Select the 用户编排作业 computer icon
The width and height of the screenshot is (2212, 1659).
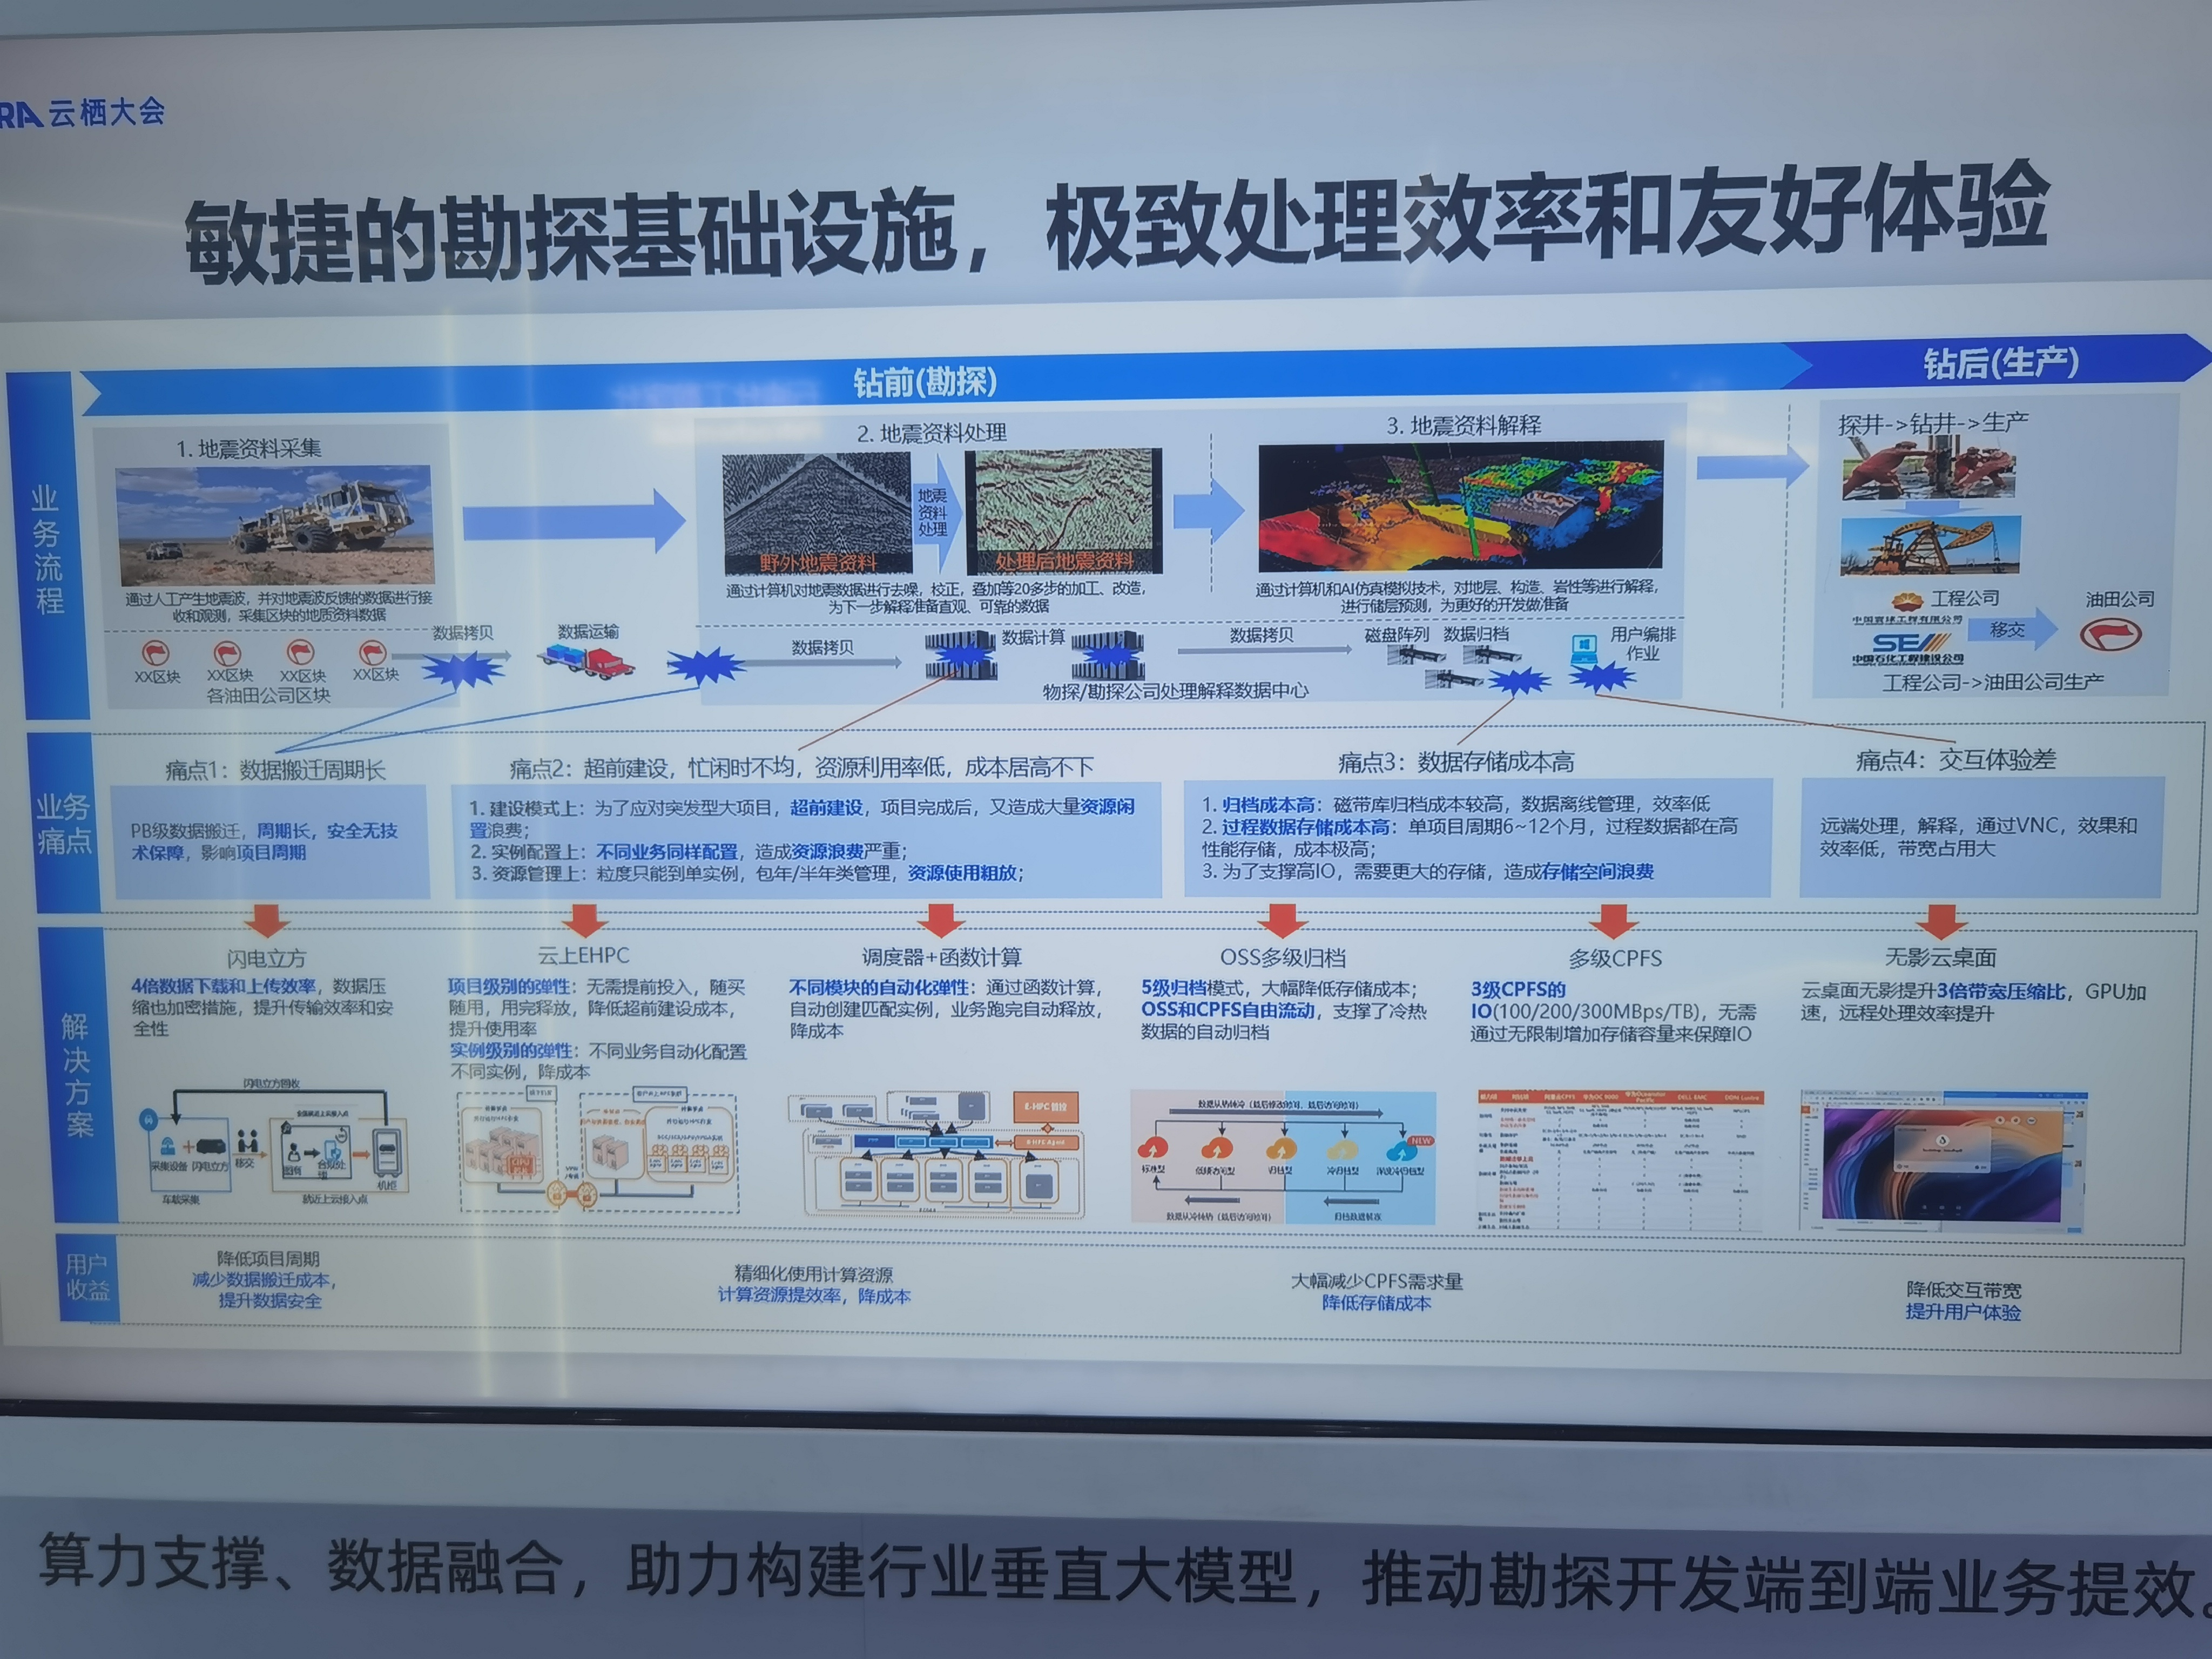pos(1584,648)
